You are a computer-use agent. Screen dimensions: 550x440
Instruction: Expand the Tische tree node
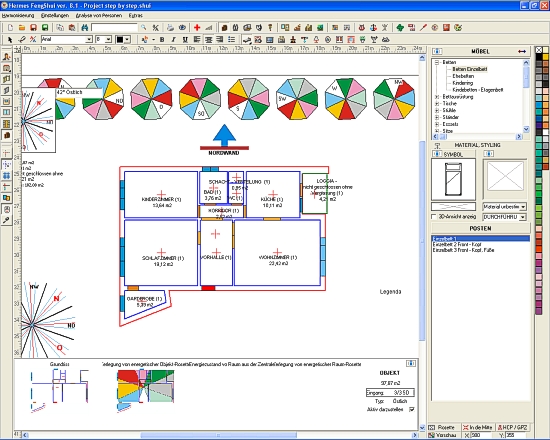click(x=437, y=104)
